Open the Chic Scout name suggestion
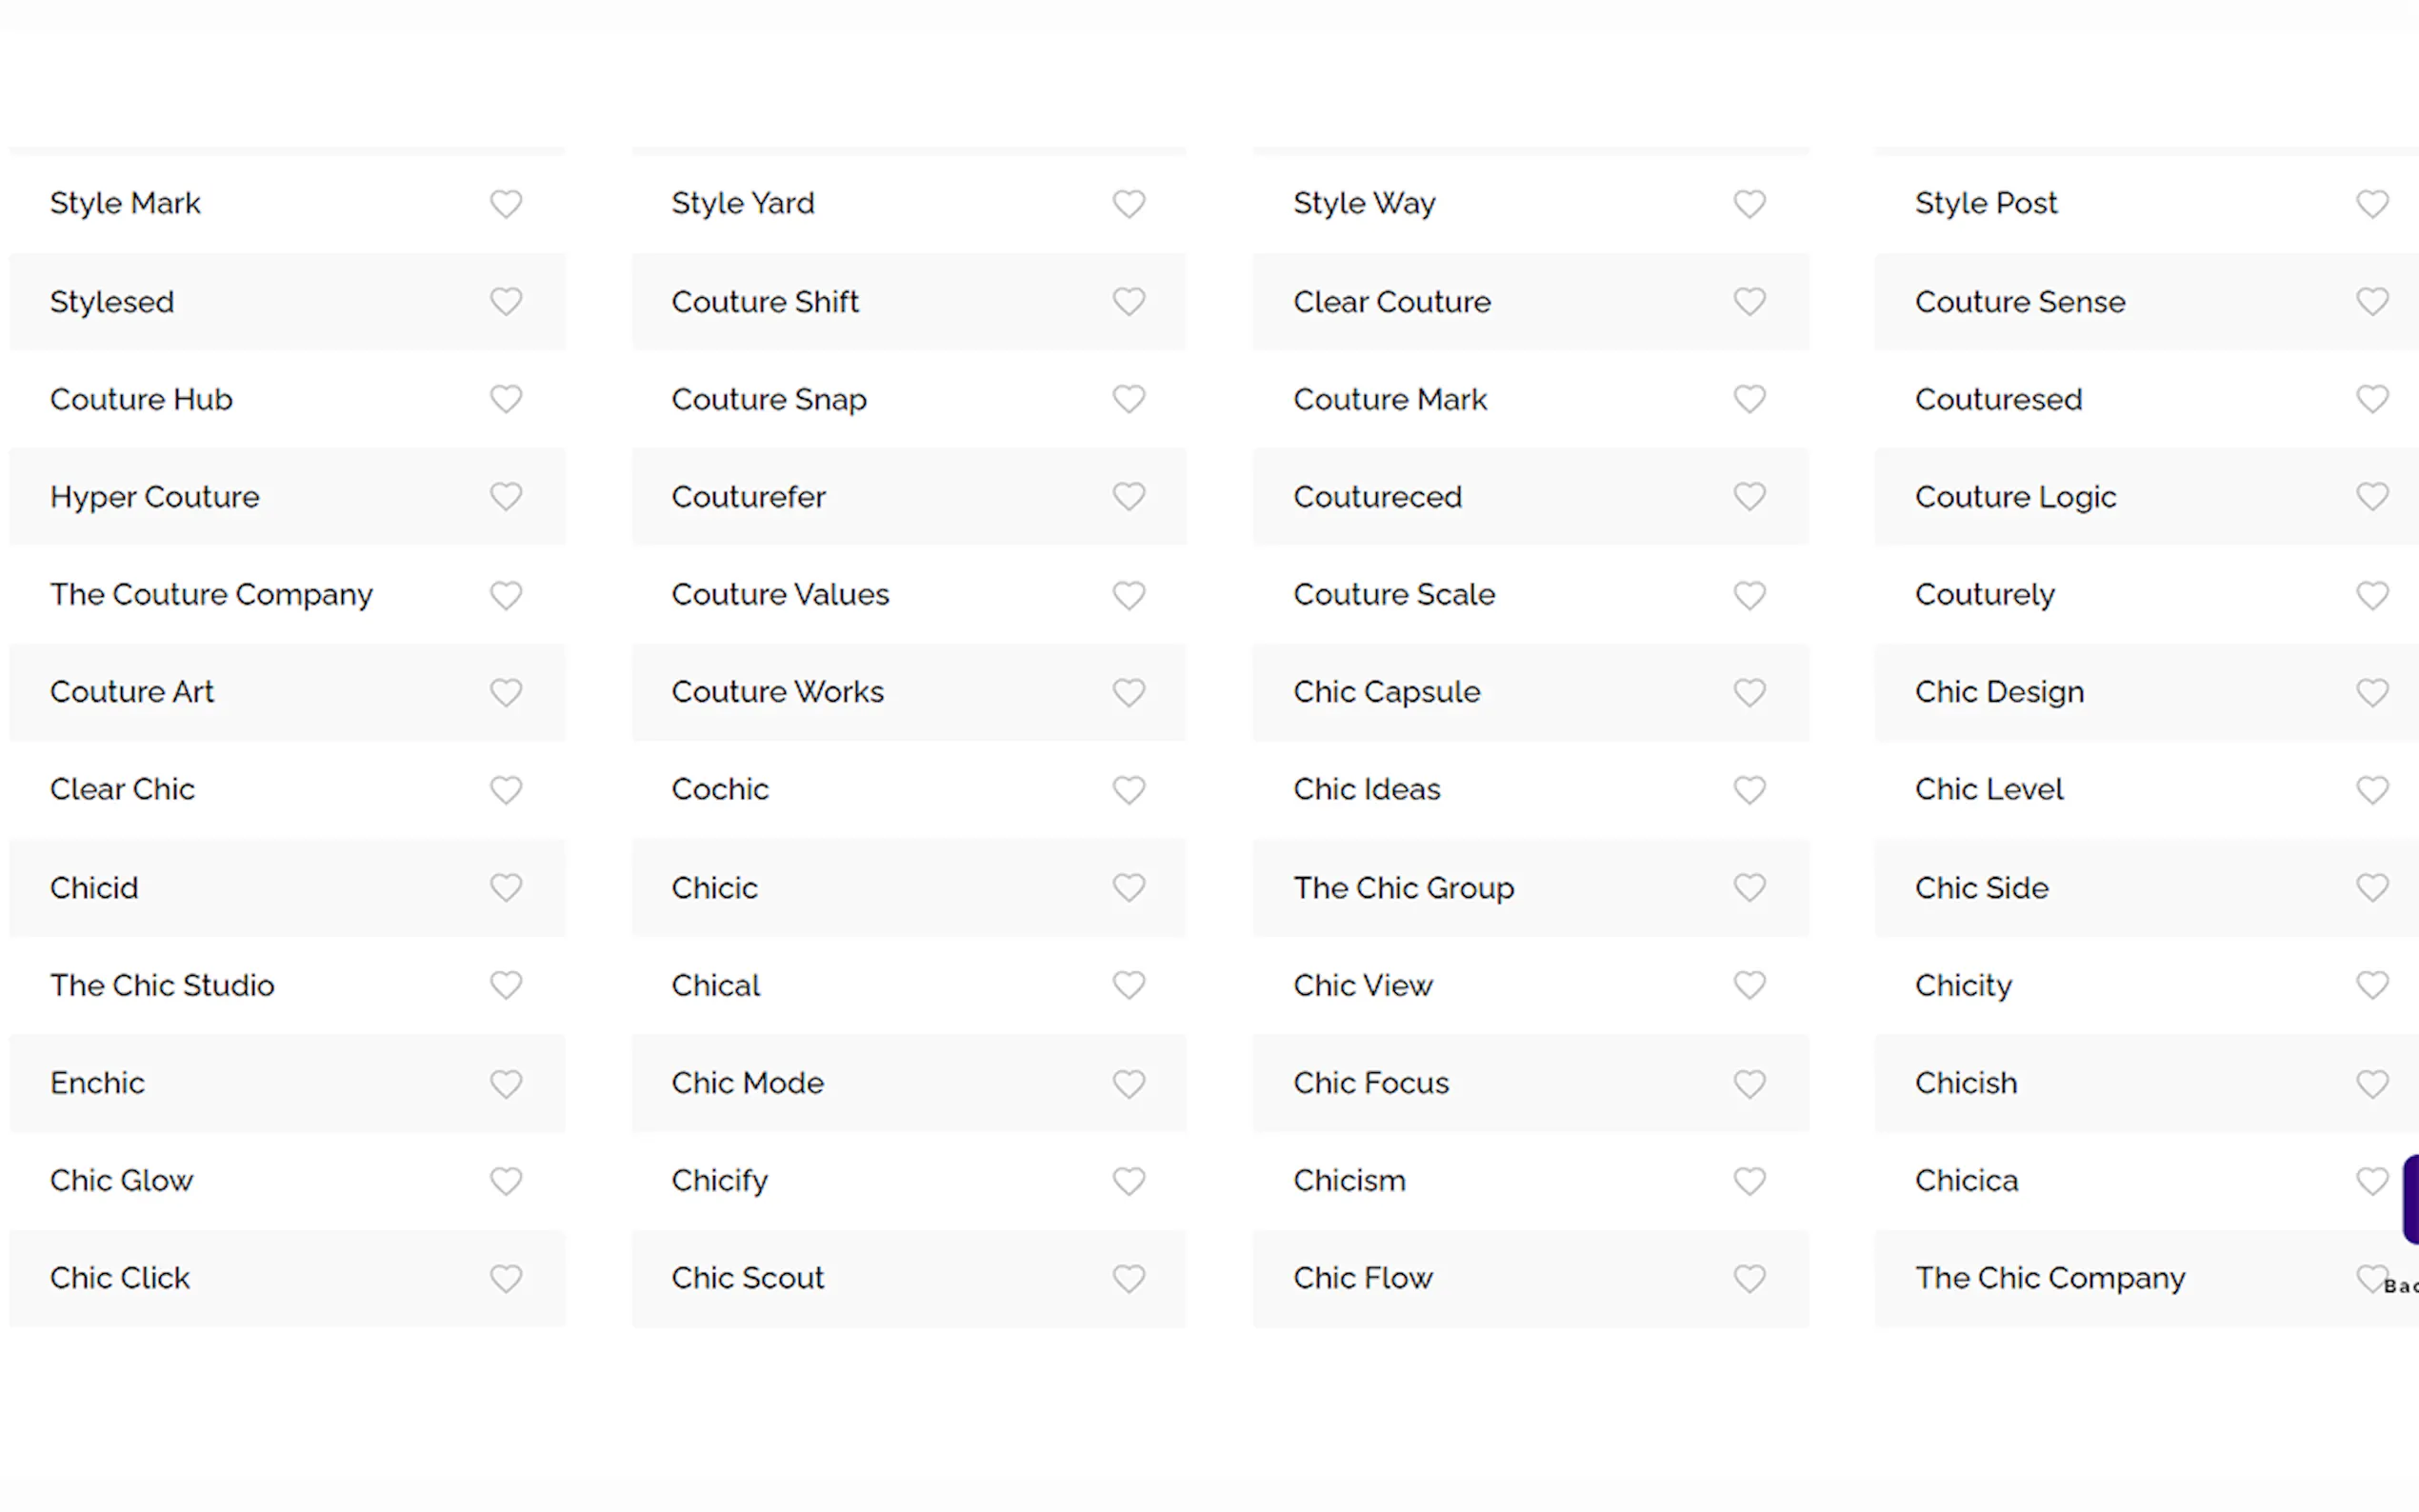The width and height of the screenshot is (2419, 1512). point(747,1278)
